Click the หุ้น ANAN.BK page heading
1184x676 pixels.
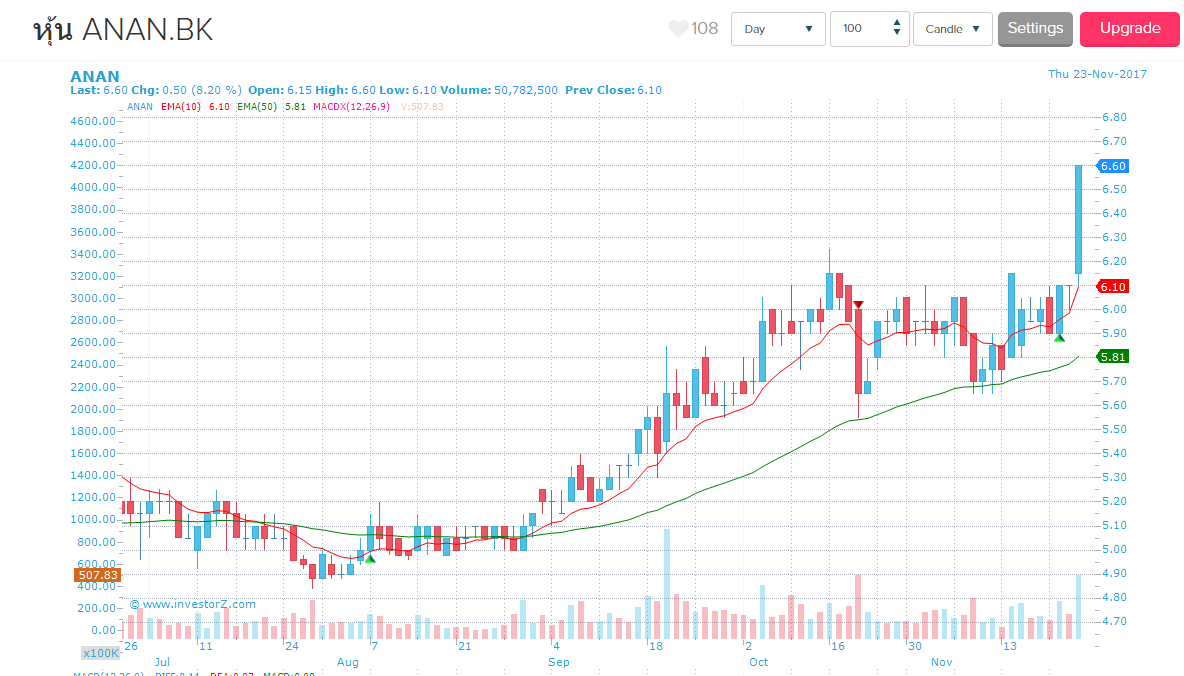point(123,29)
